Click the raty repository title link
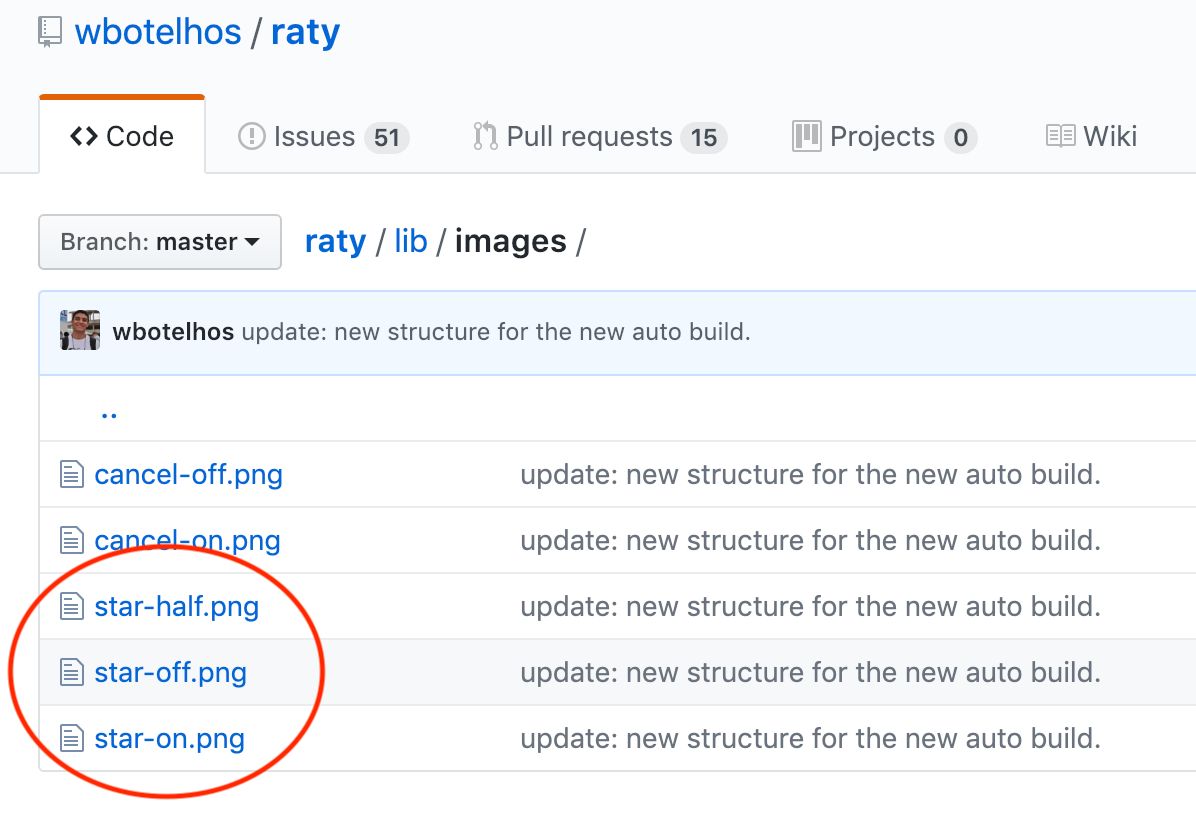Viewport: 1196px width, 826px height. tap(305, 32)
